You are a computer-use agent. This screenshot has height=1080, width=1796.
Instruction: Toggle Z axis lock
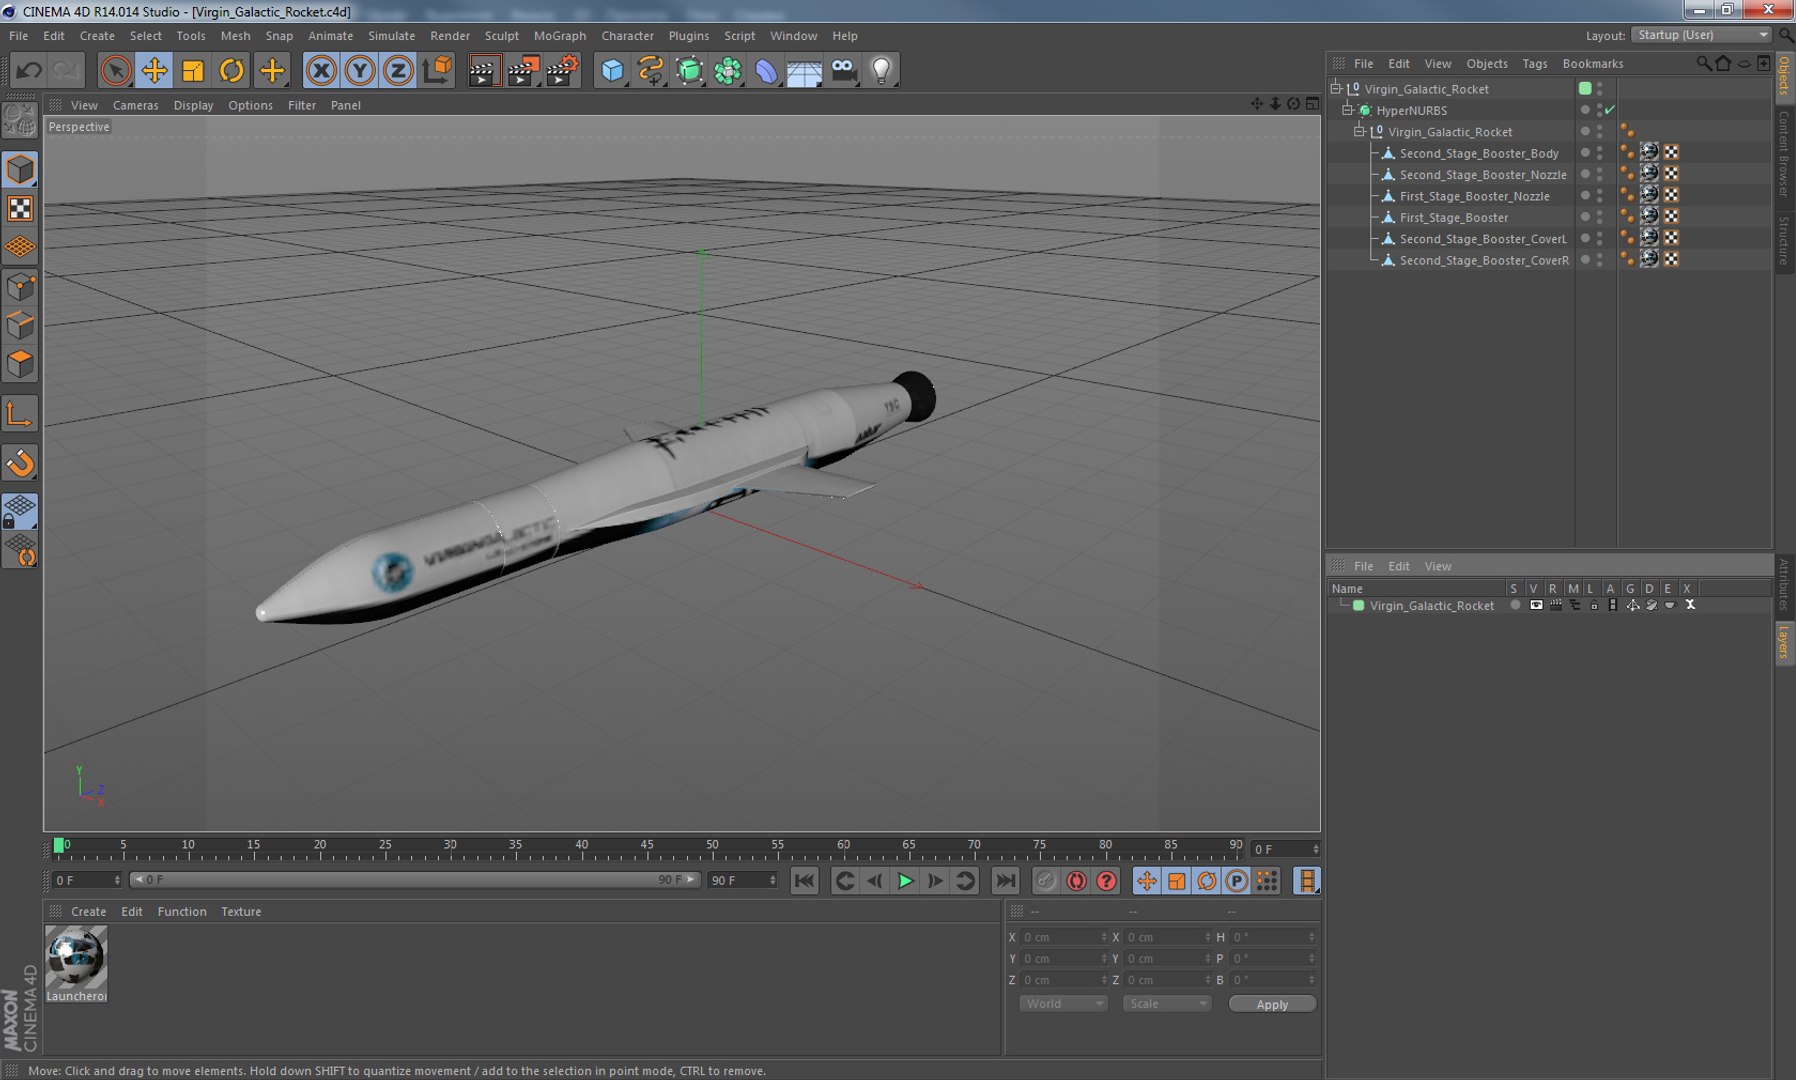(398, 70)
